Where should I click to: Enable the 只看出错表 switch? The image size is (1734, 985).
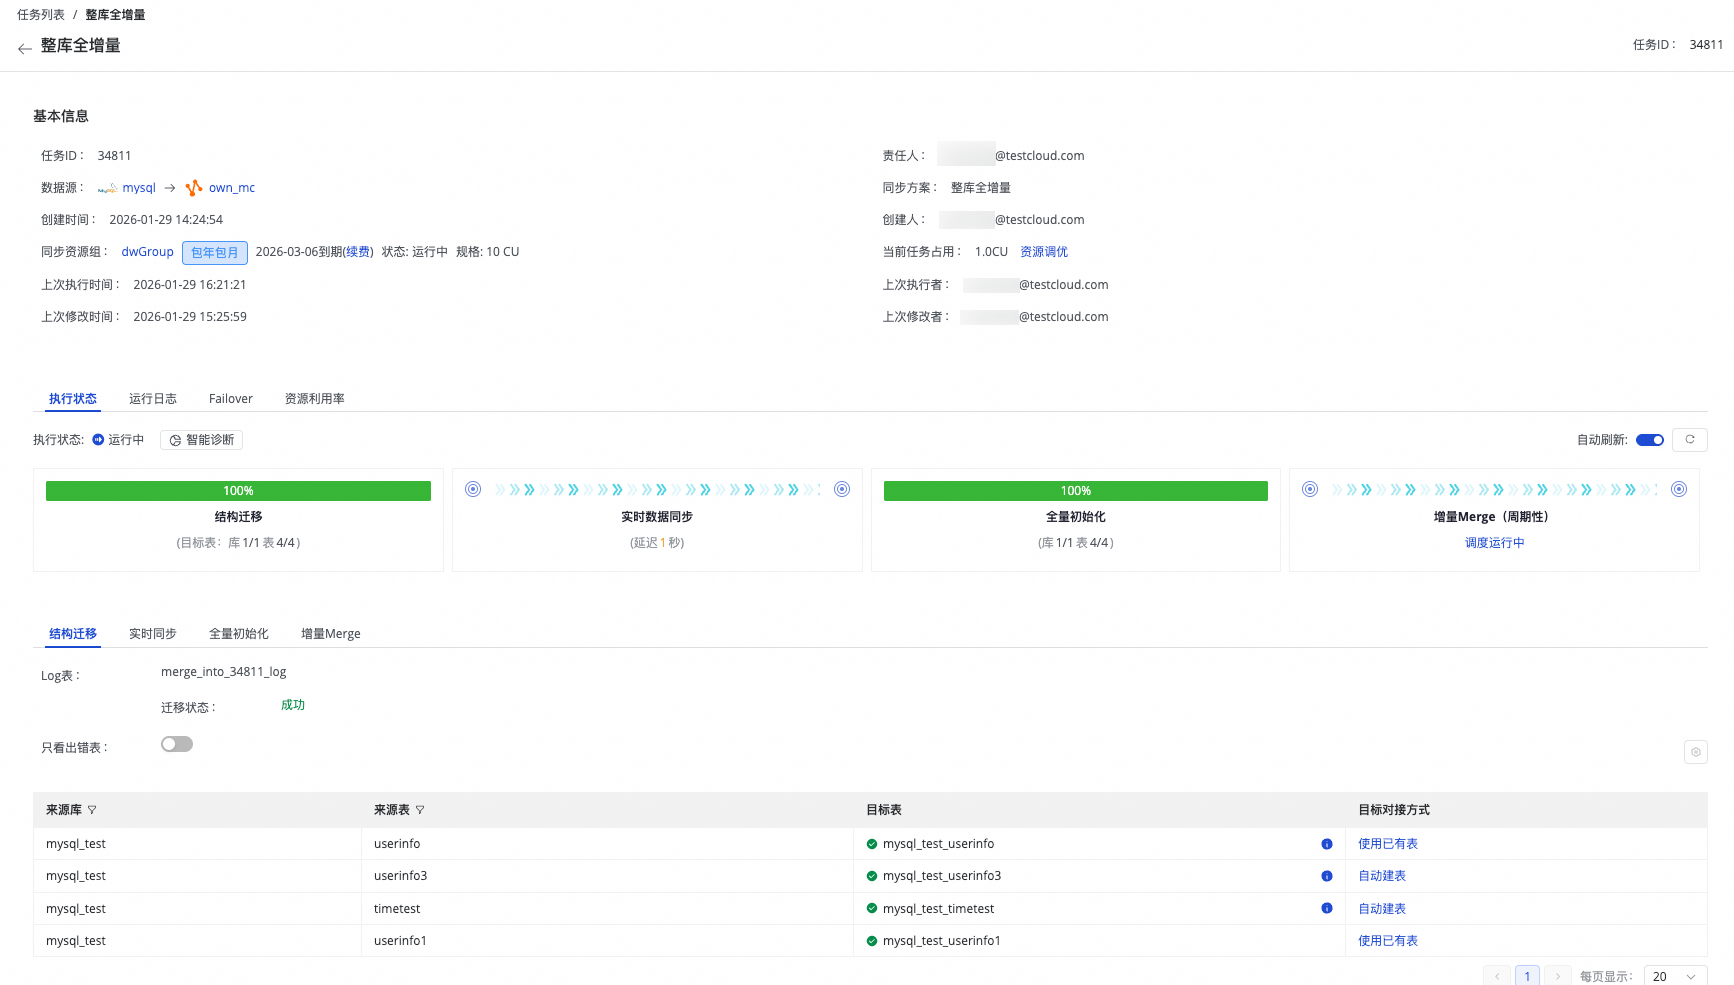point(177,744)
